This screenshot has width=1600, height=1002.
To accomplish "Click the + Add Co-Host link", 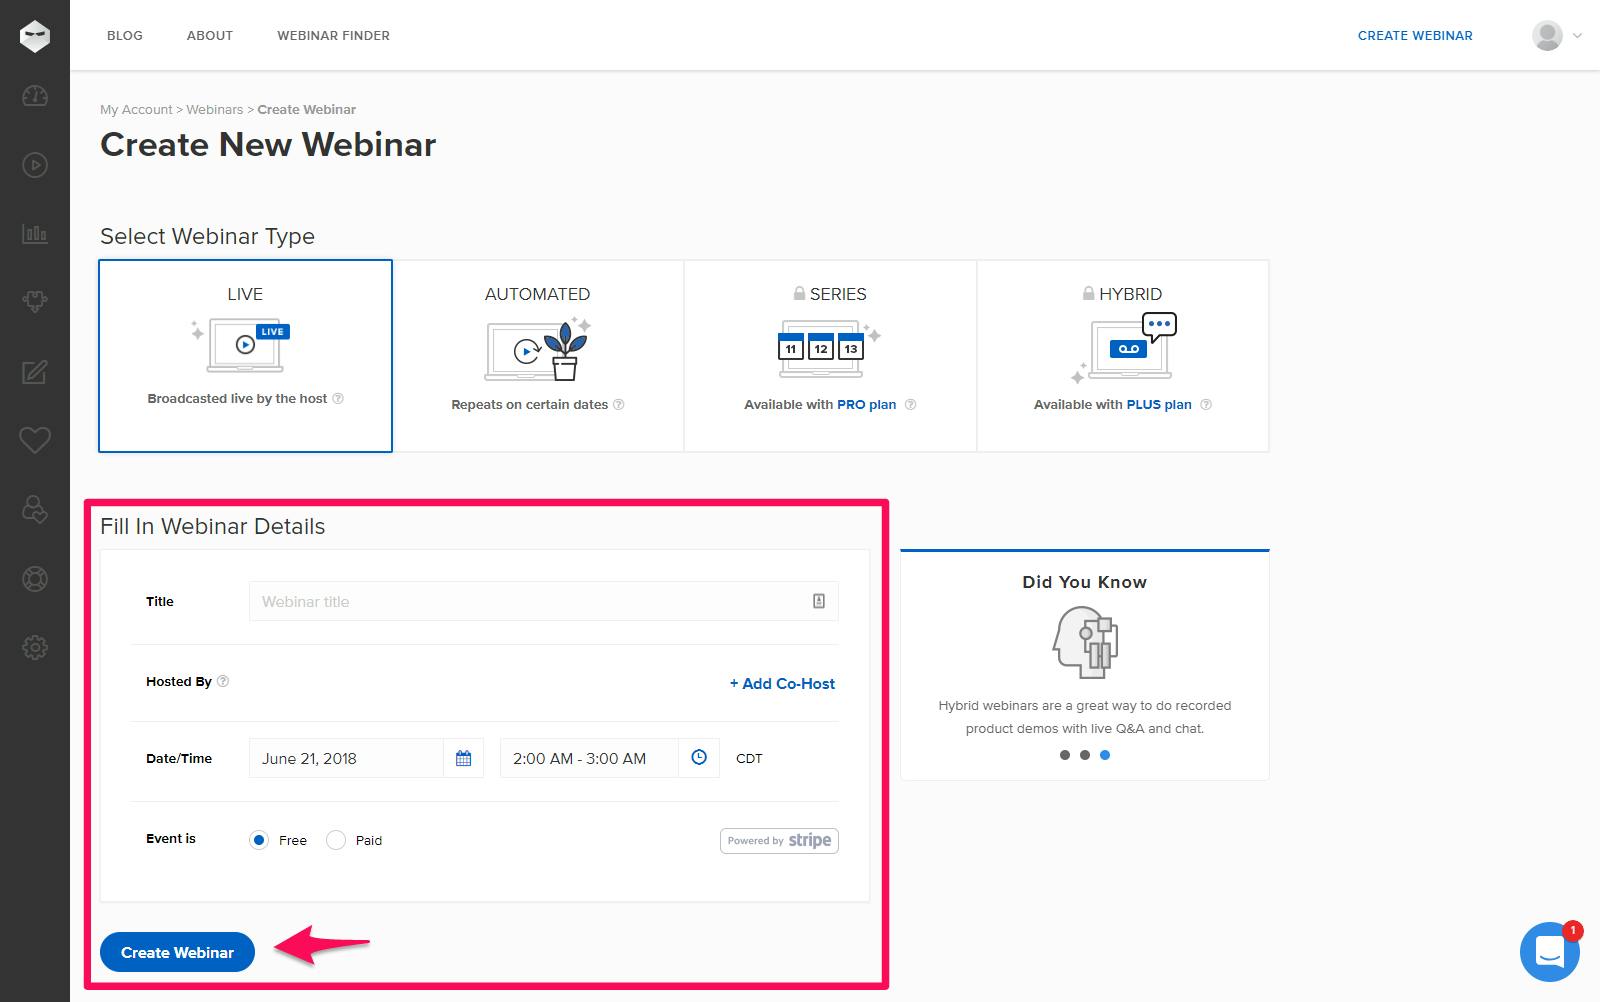I will [782, 684].
